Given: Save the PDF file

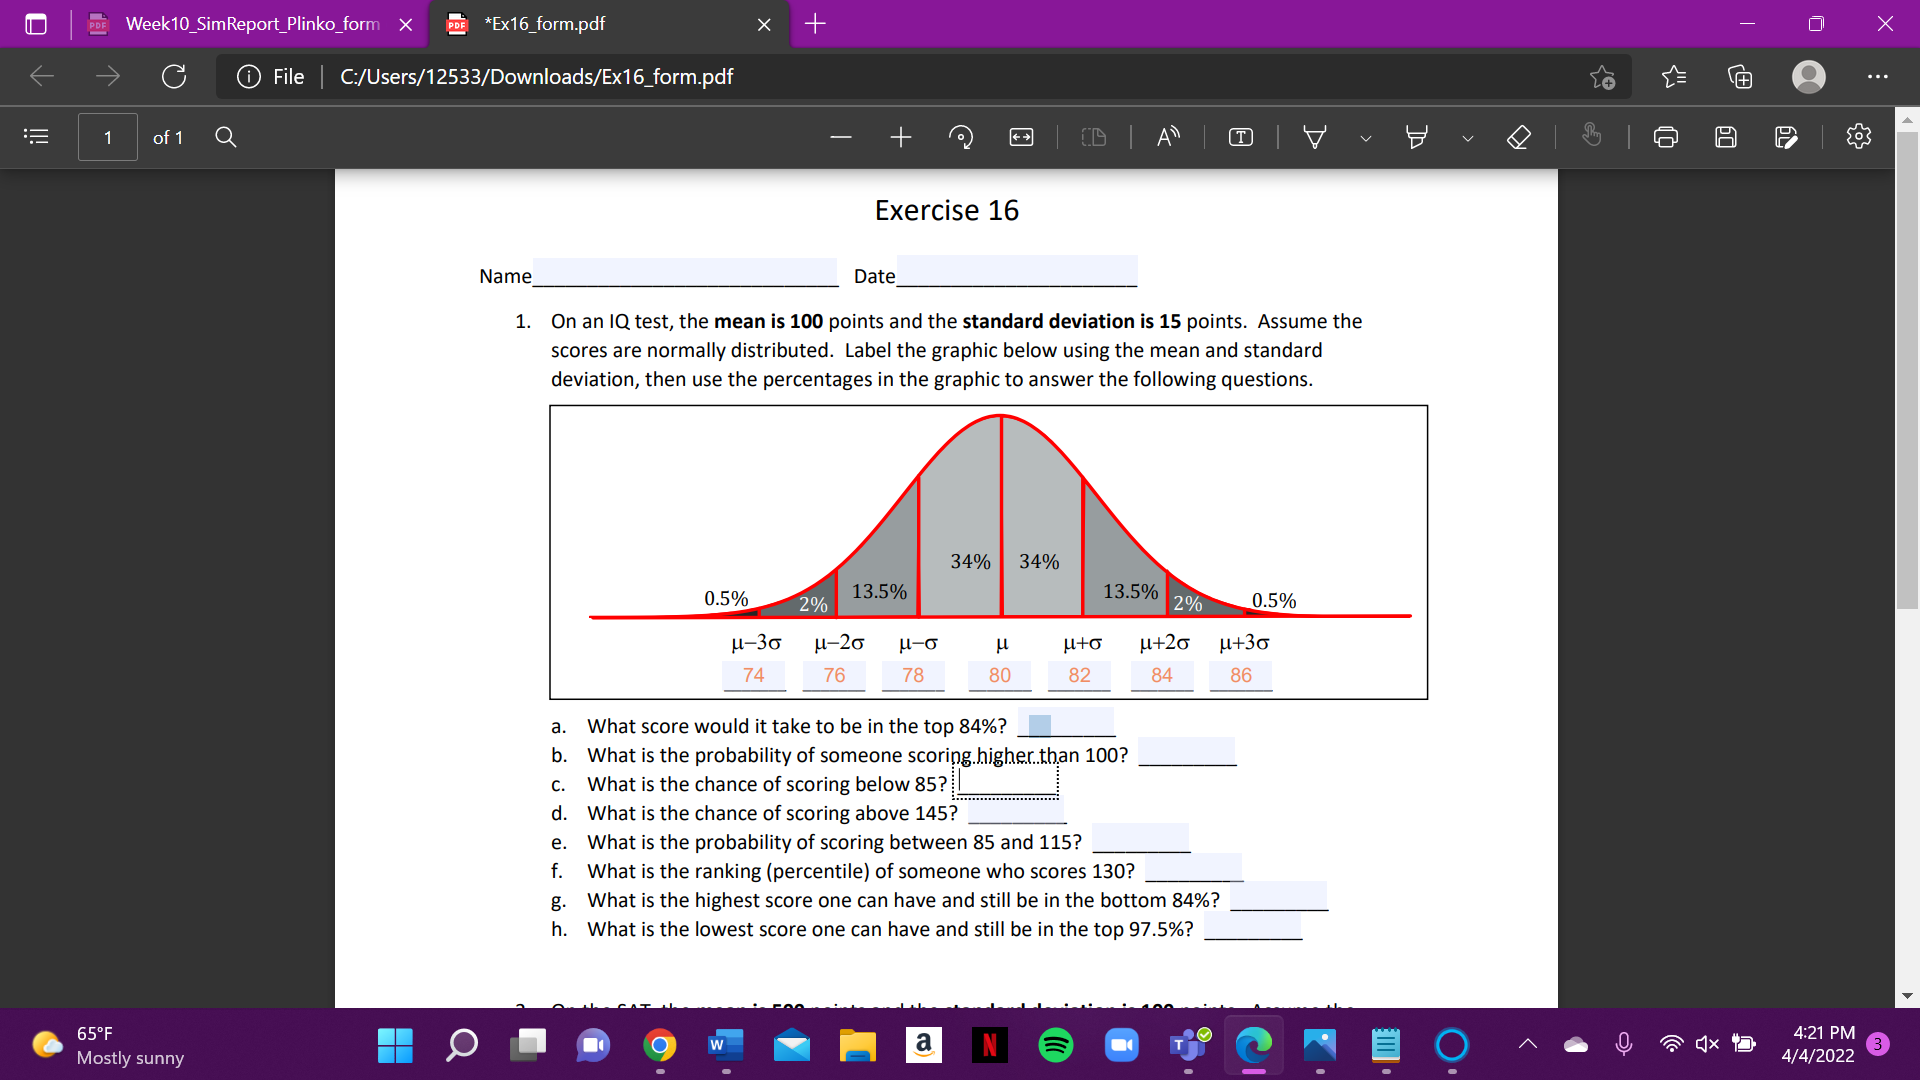Looking at the screenshot, I should point(1725,137).
